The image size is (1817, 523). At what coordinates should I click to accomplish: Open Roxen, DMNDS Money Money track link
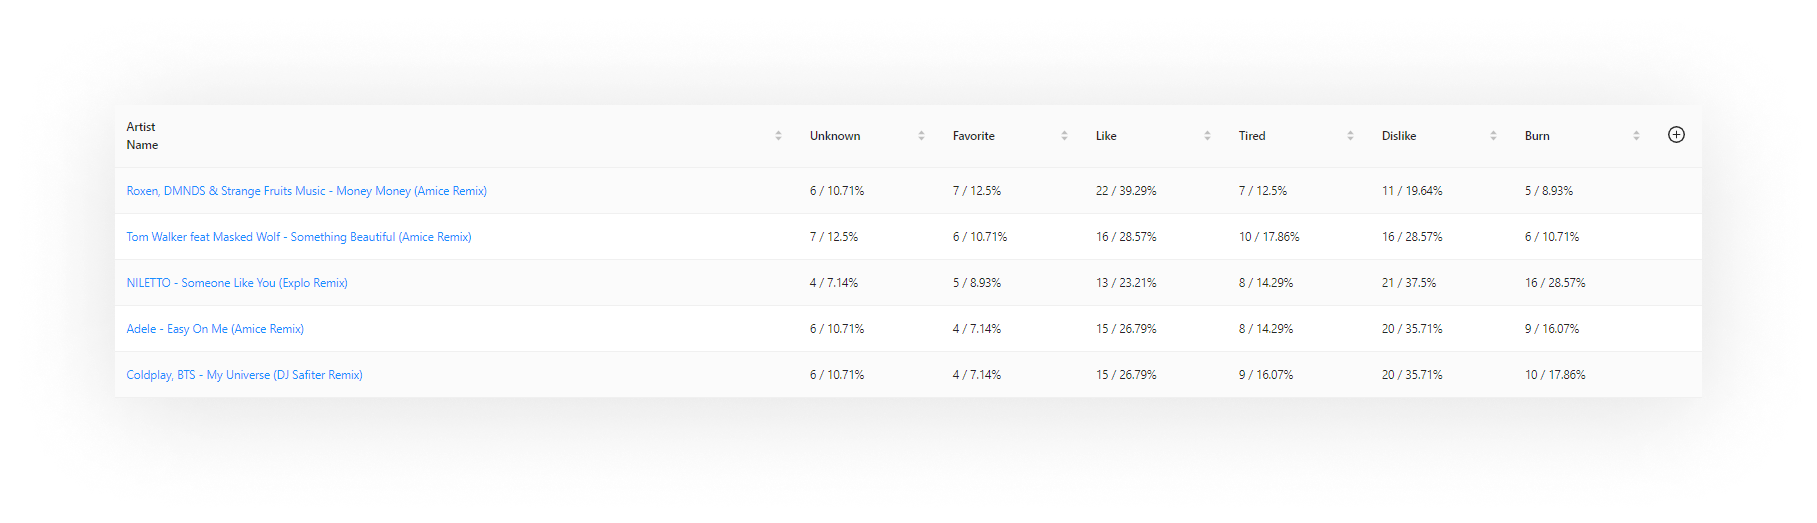click(306, 191)
